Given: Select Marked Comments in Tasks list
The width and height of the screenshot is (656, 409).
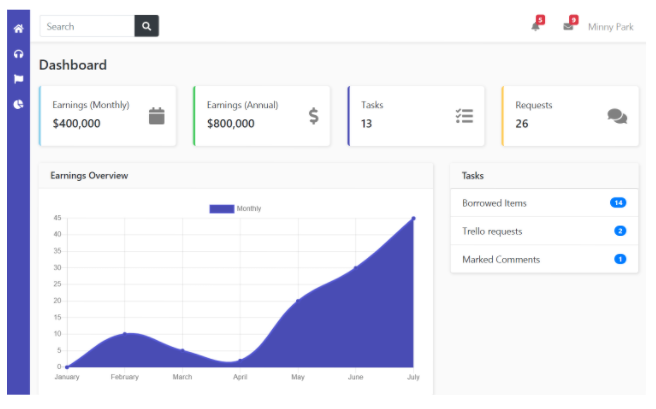Looking at the screenshot, I should coord(544,259).
